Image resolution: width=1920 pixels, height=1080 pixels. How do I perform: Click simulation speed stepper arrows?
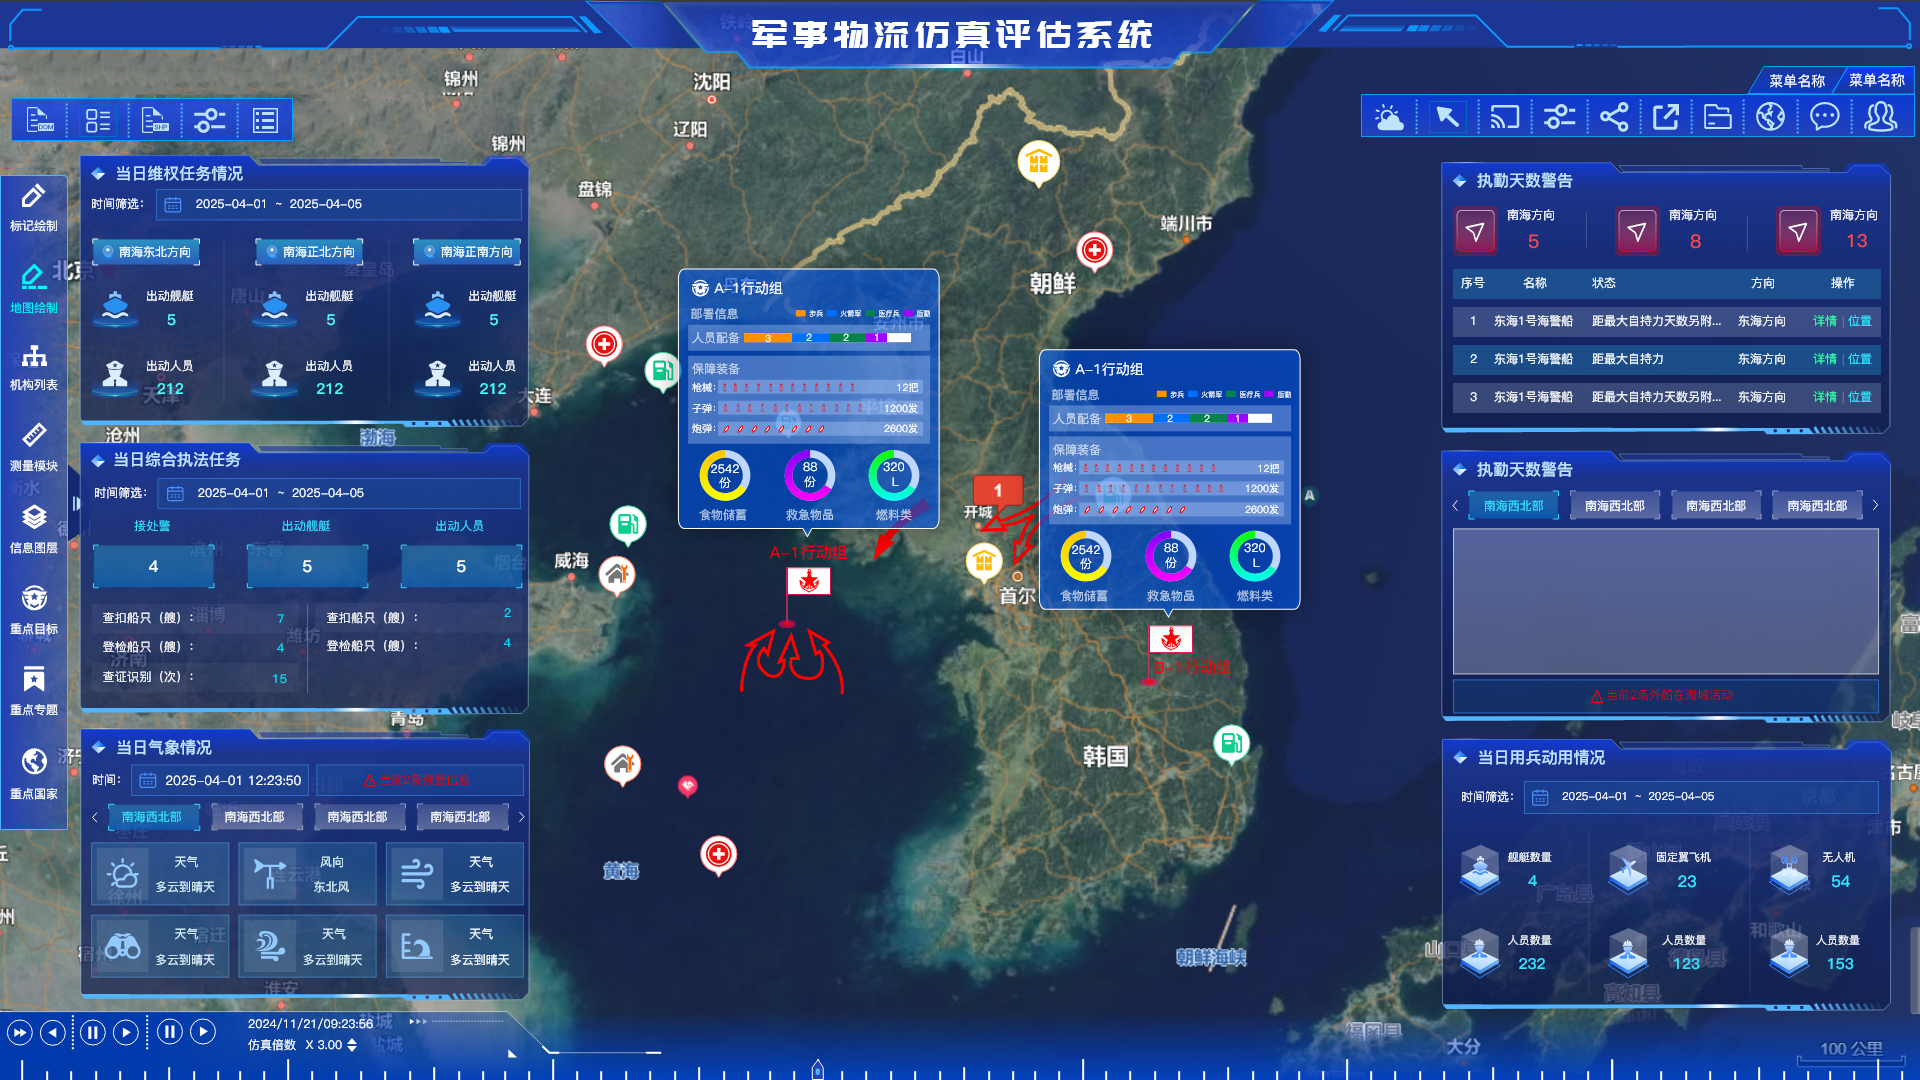[352, 1045]
